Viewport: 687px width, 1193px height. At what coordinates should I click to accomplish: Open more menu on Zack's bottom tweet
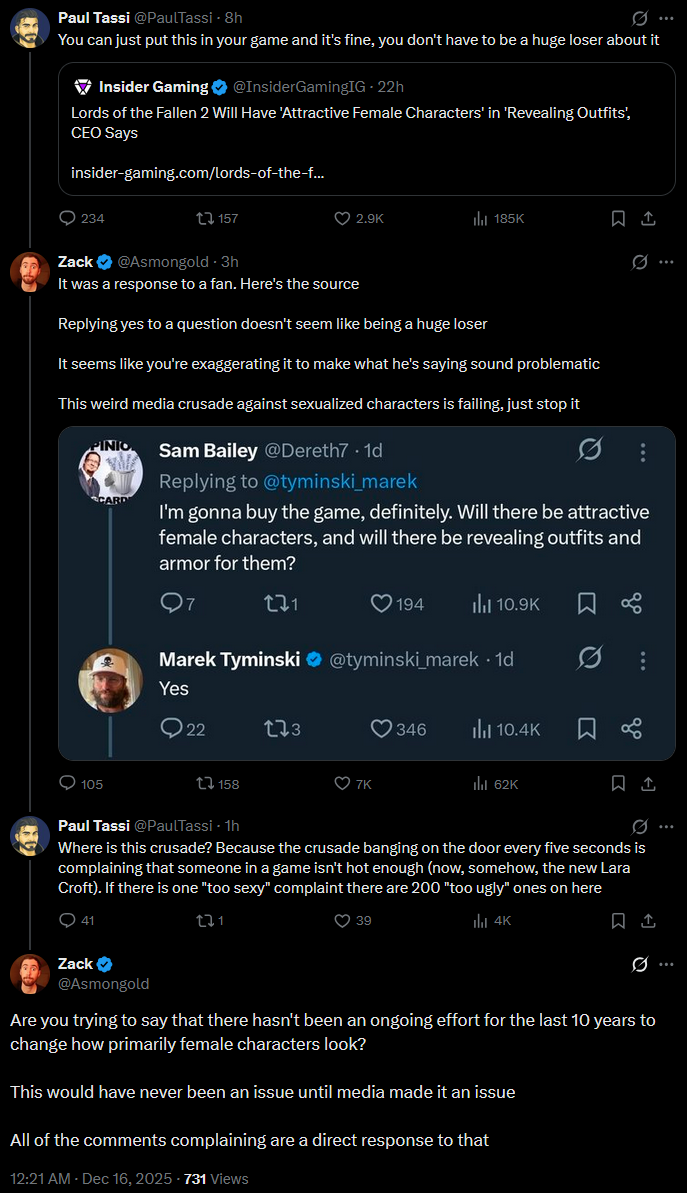point(666,964)
